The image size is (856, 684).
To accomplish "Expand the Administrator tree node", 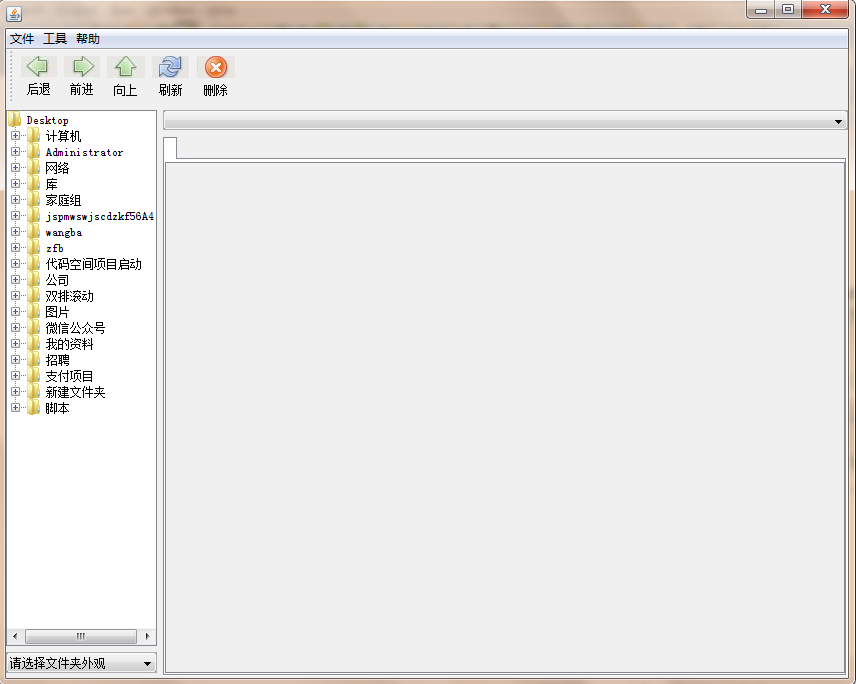I will 15,151.
